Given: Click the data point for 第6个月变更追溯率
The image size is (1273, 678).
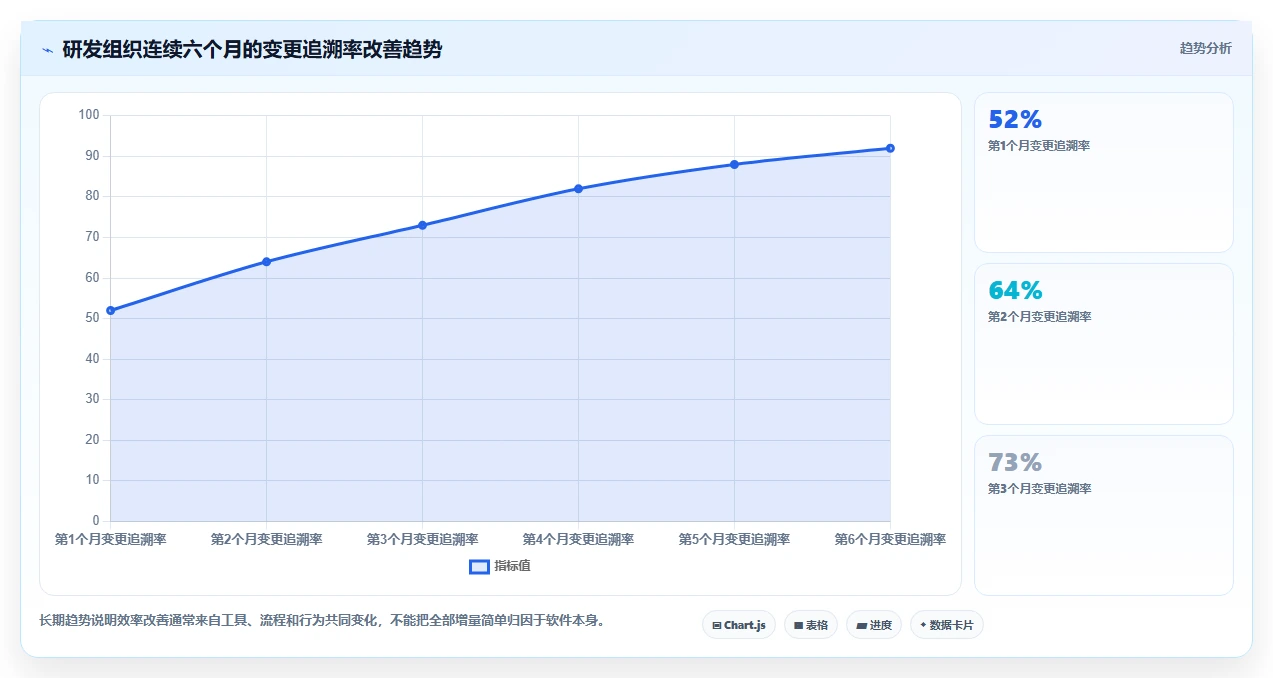Looking at the screenshot, I should 890,148.
